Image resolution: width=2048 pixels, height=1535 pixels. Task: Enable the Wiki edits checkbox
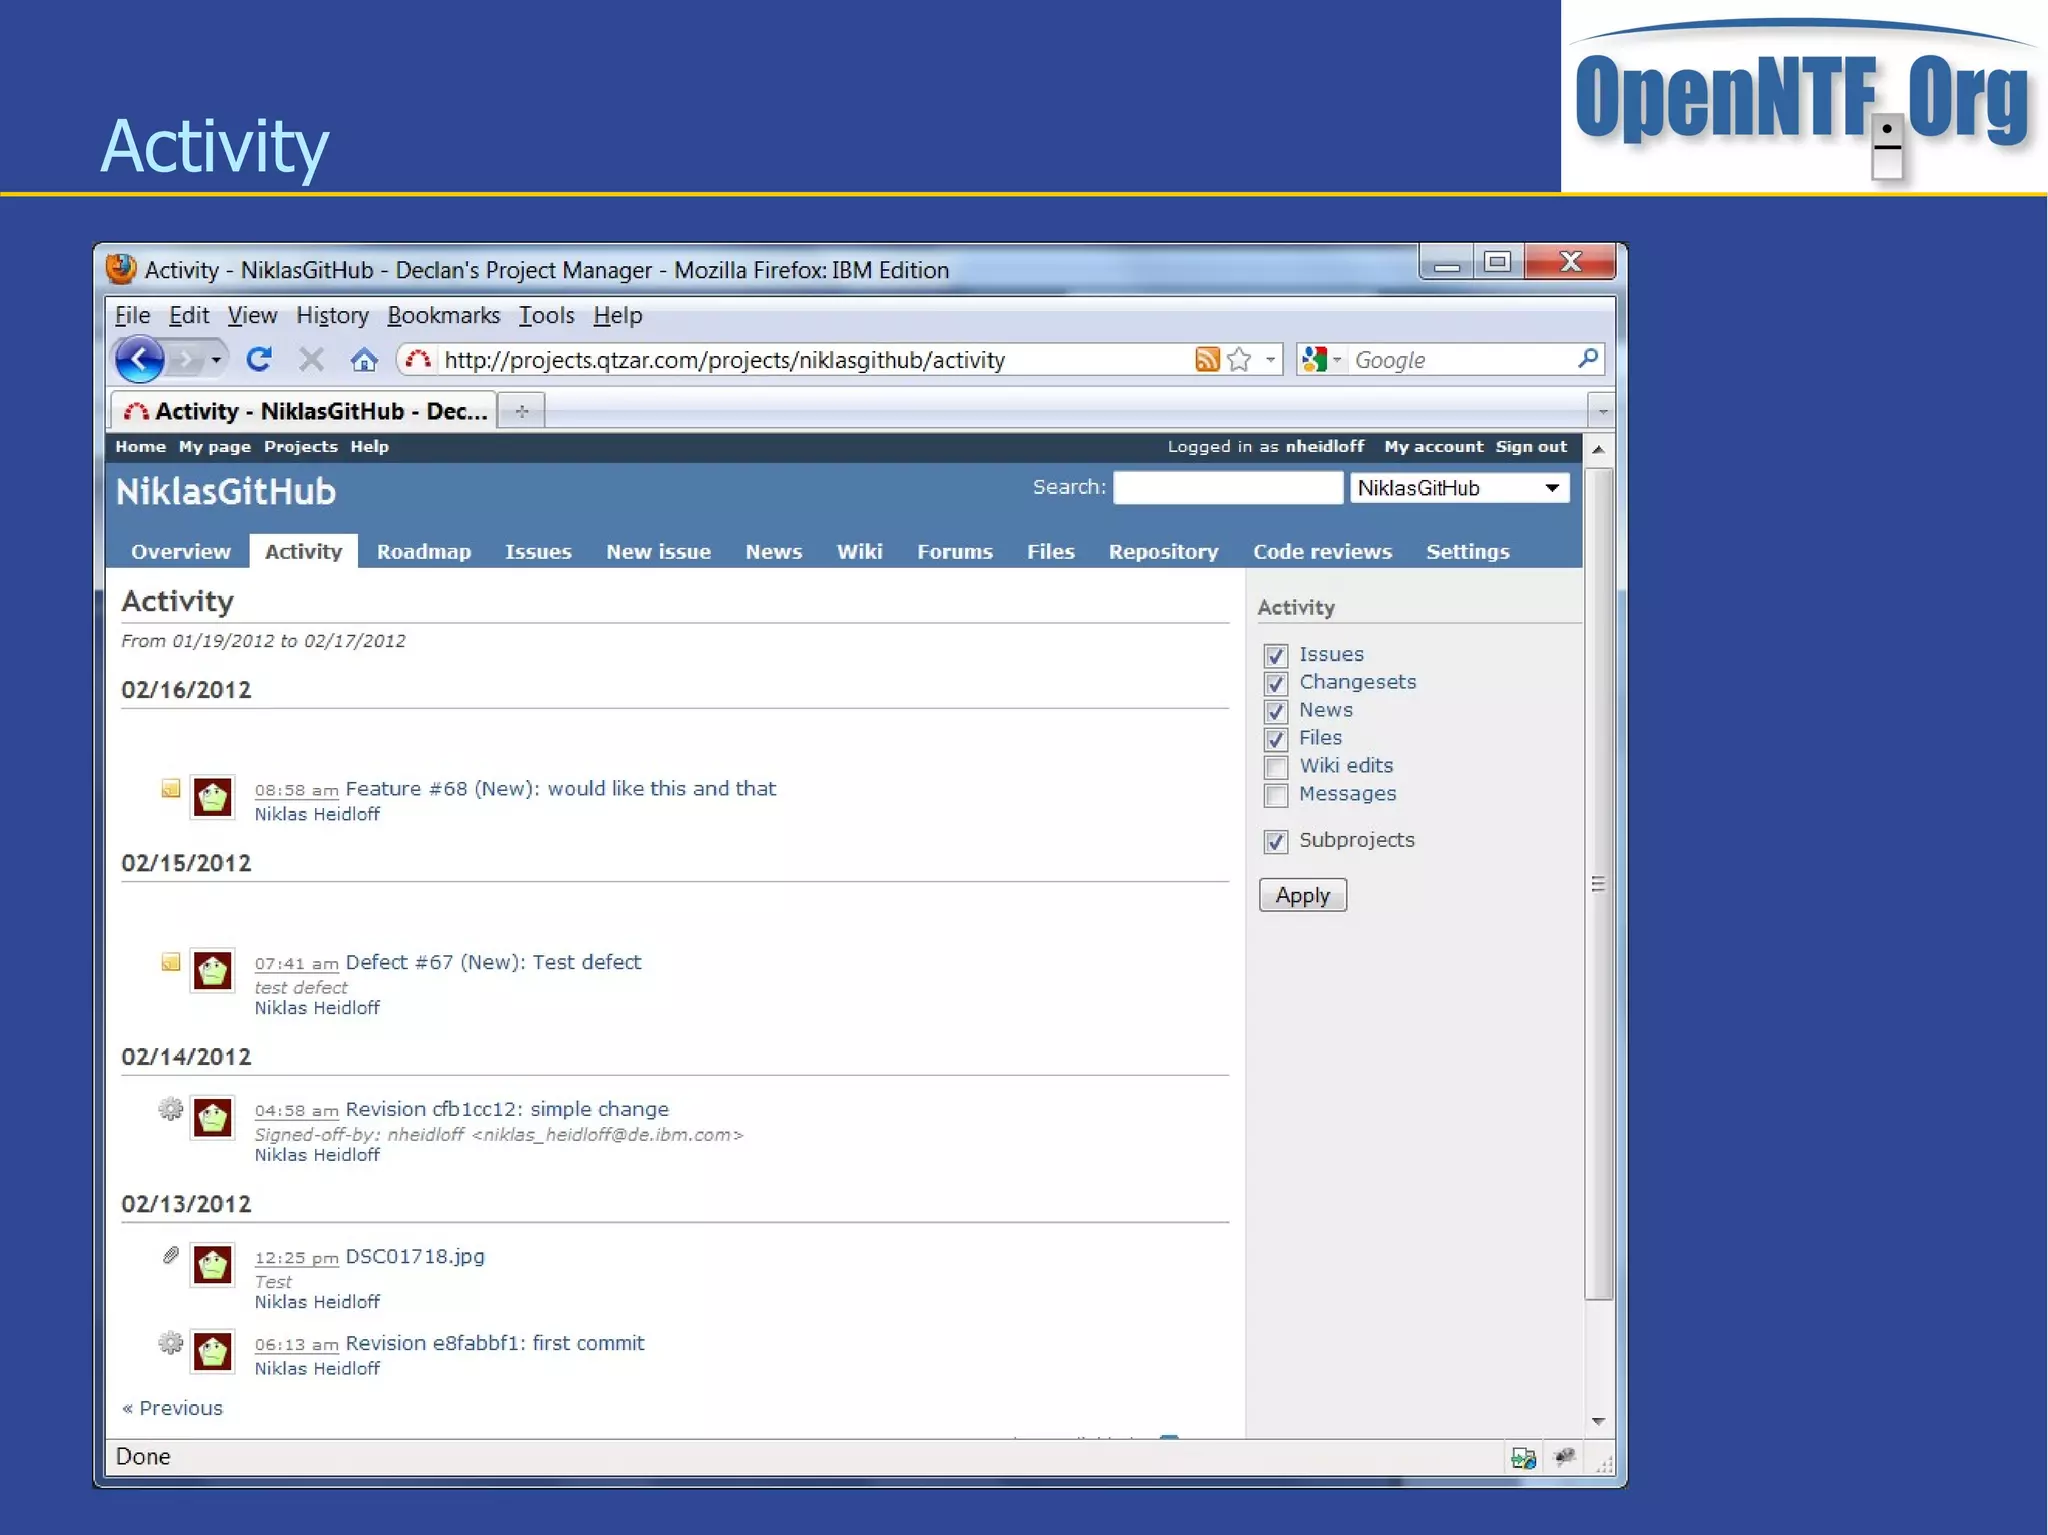point(1275,767)
